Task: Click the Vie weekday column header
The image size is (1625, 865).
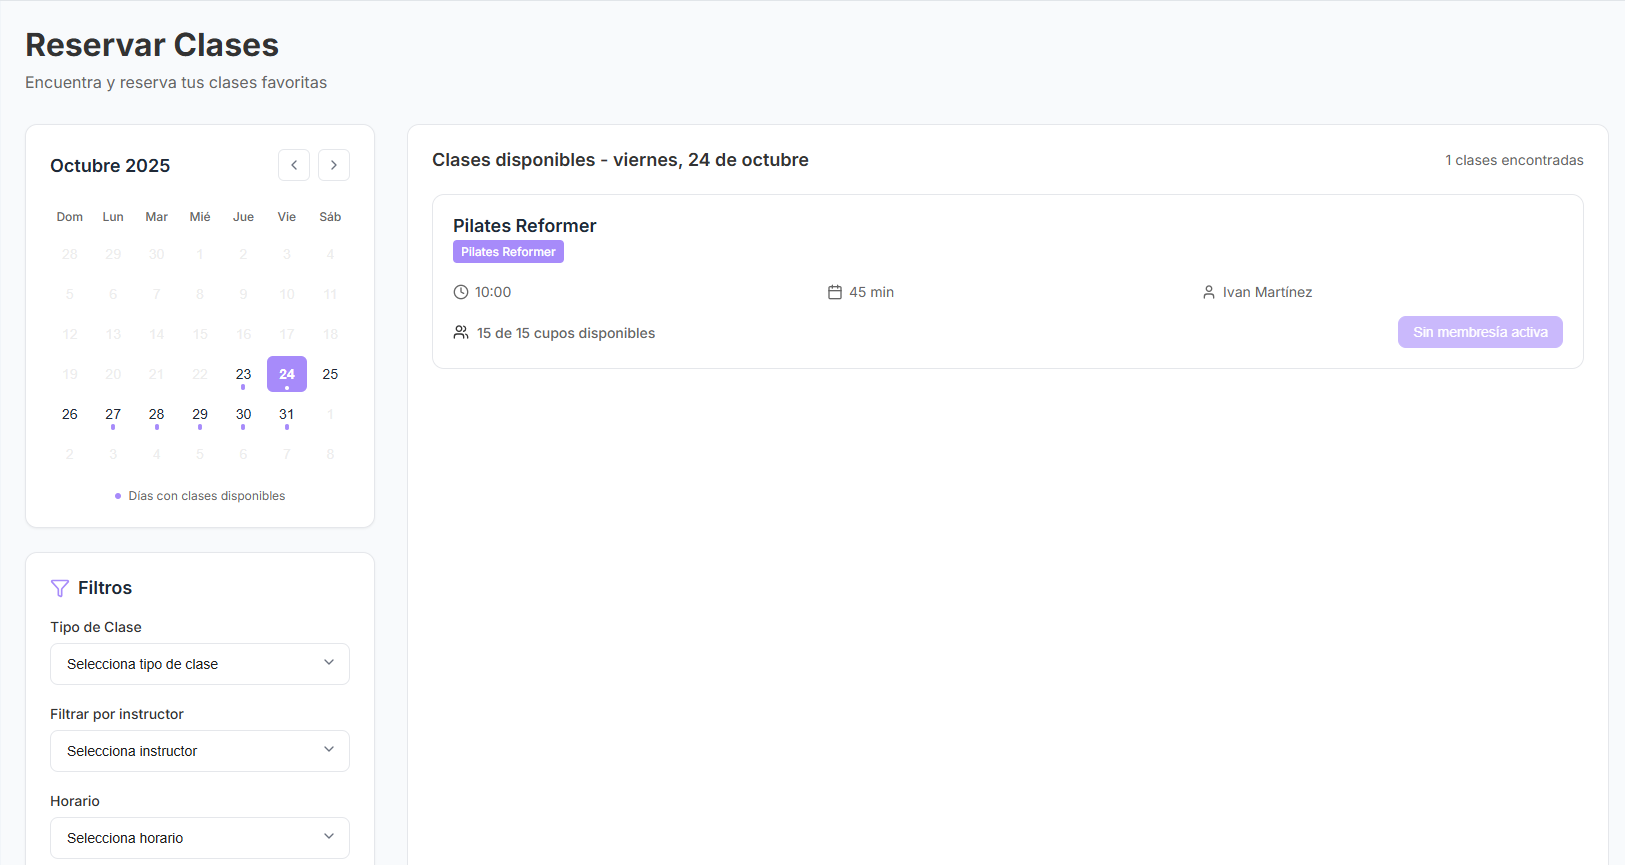Action: coord(287,217)
